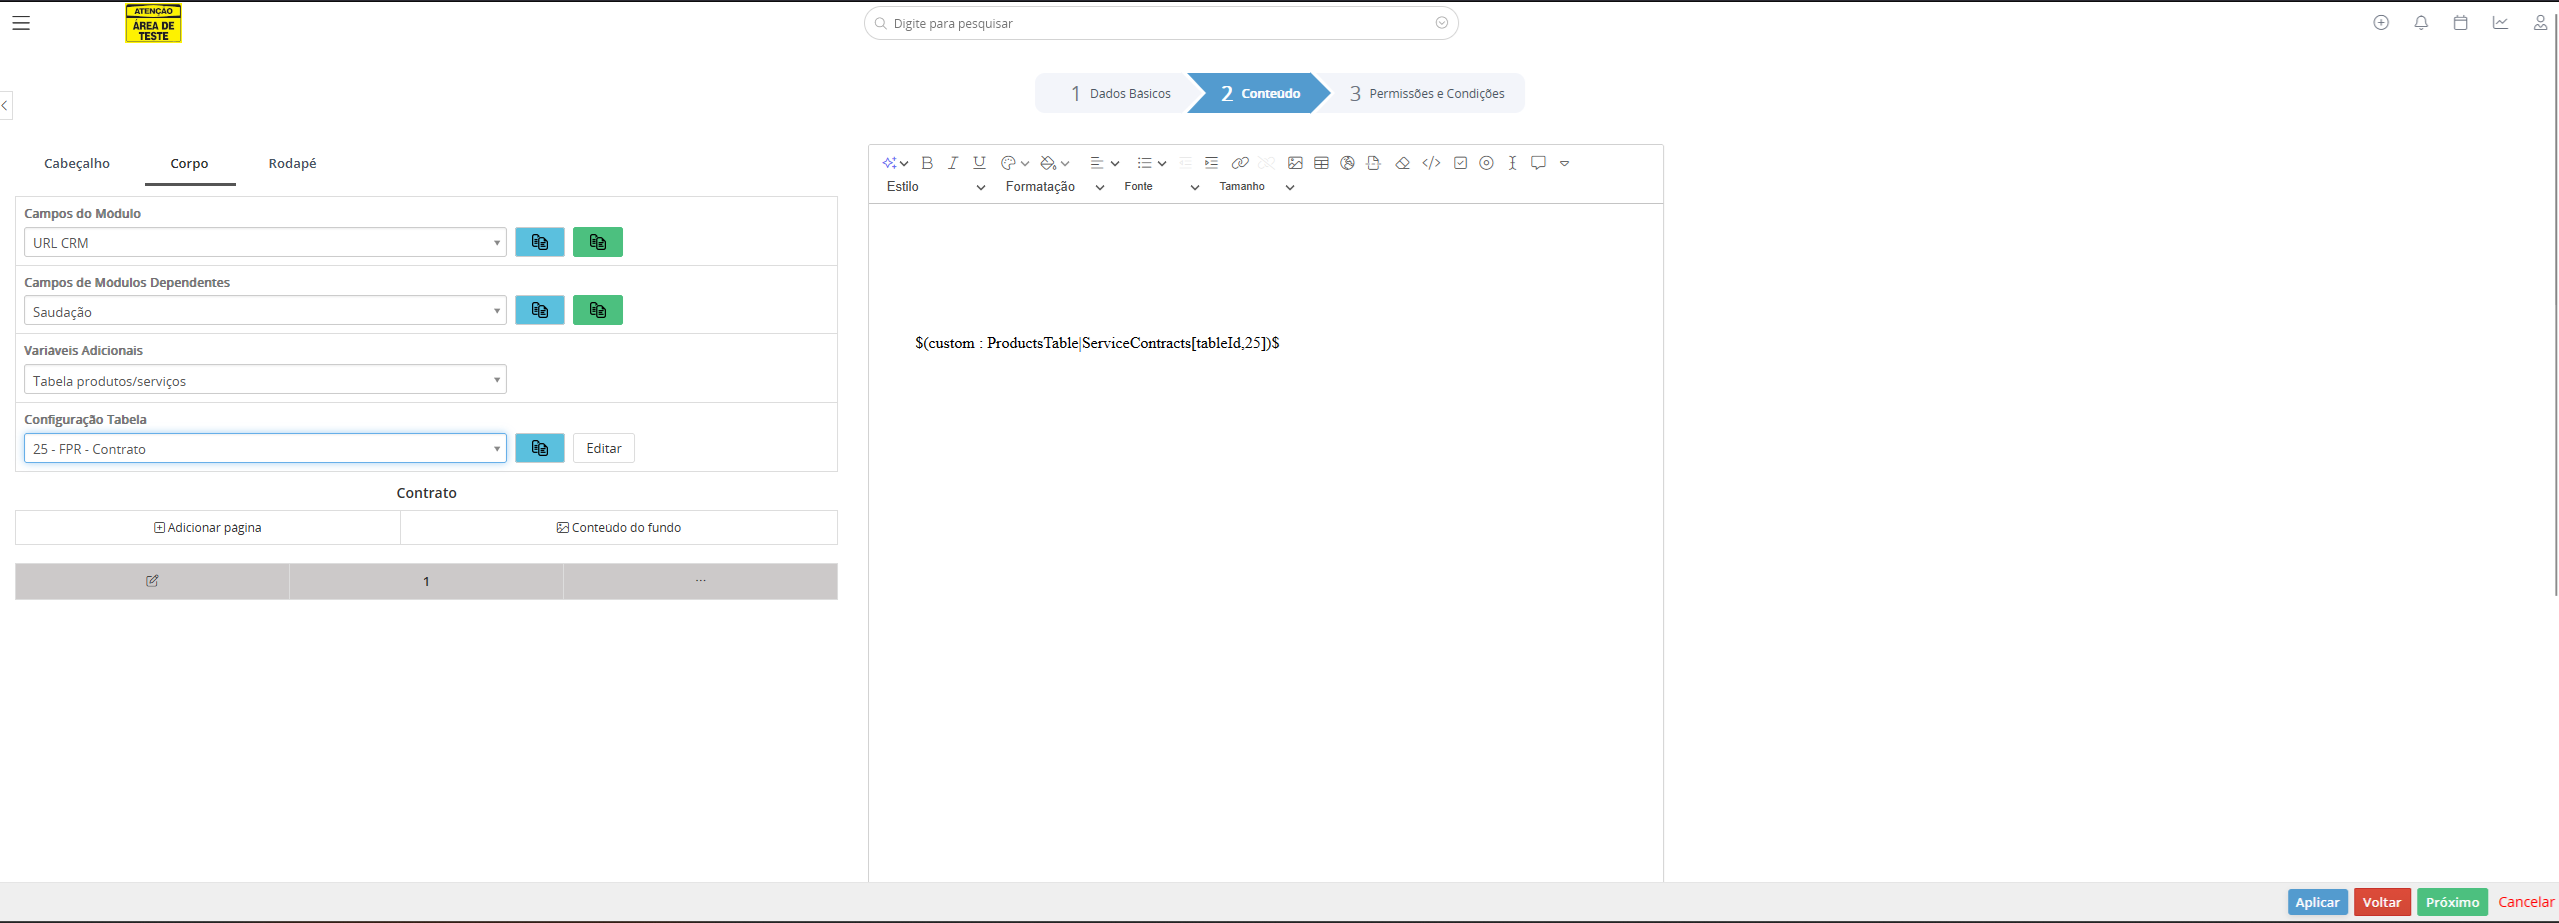Insert a page break in the editor

click(1373, 163)
